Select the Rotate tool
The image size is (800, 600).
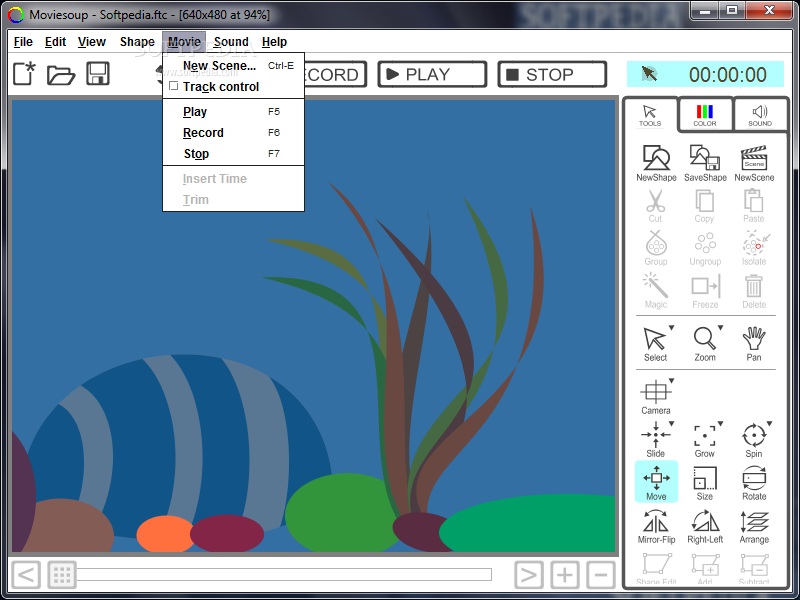(754, 483)
